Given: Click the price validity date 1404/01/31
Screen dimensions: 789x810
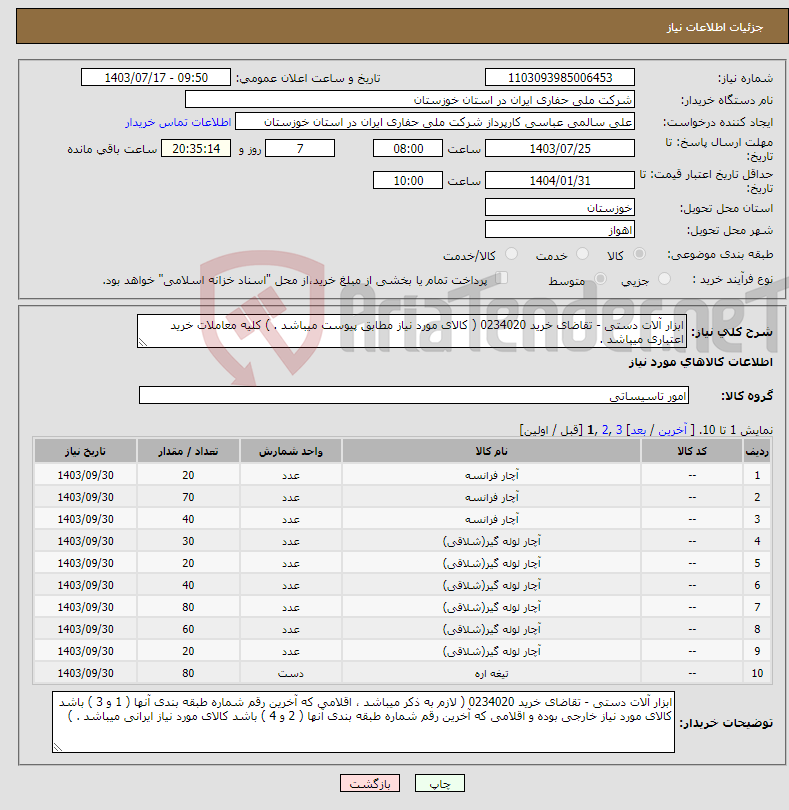Looking at the screenshot, I should (x=560, y=180).
